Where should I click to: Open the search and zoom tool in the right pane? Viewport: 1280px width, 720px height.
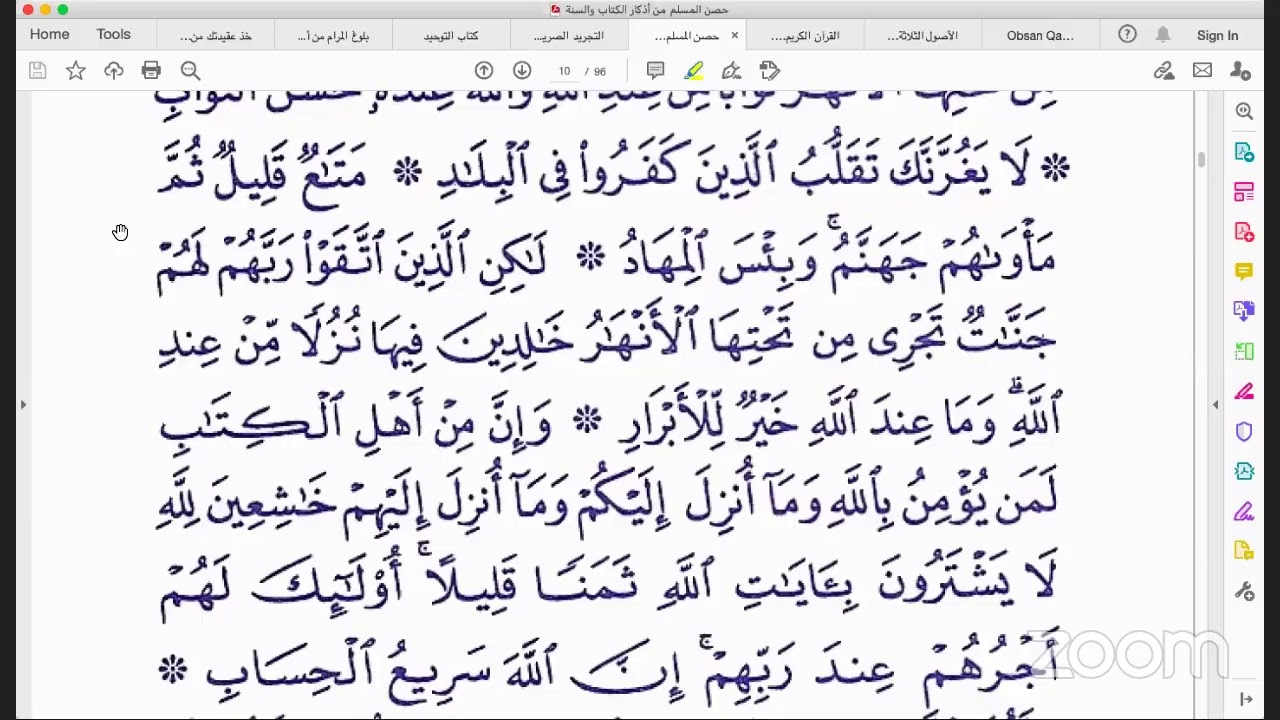(1244, 111)
